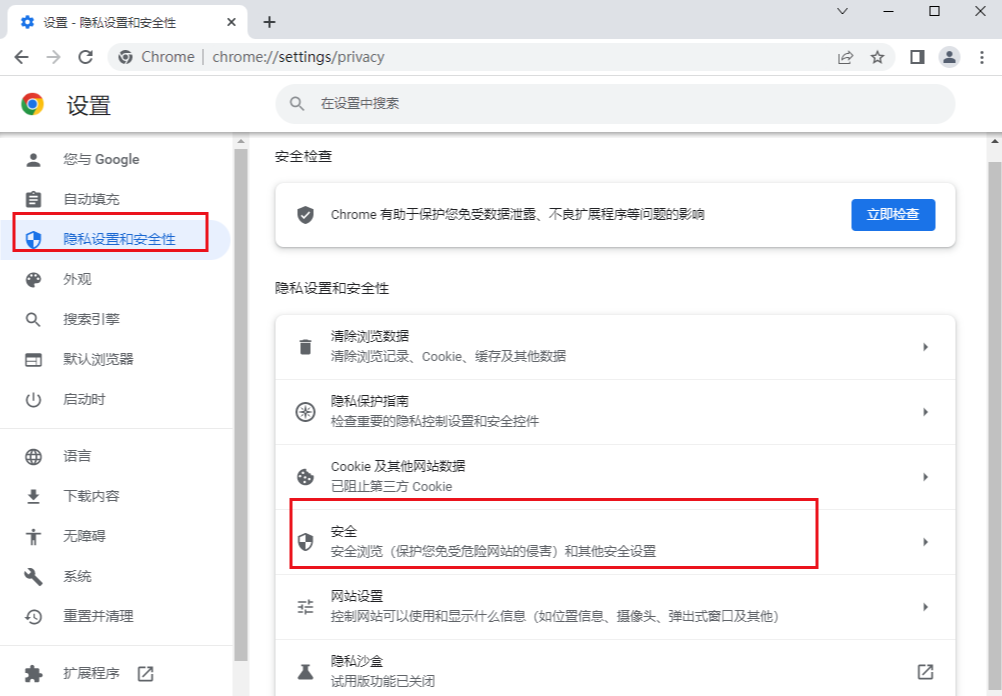Click the download icon for 下载内容
Screen dimensions: 1002x696
(x=33, y=497)
